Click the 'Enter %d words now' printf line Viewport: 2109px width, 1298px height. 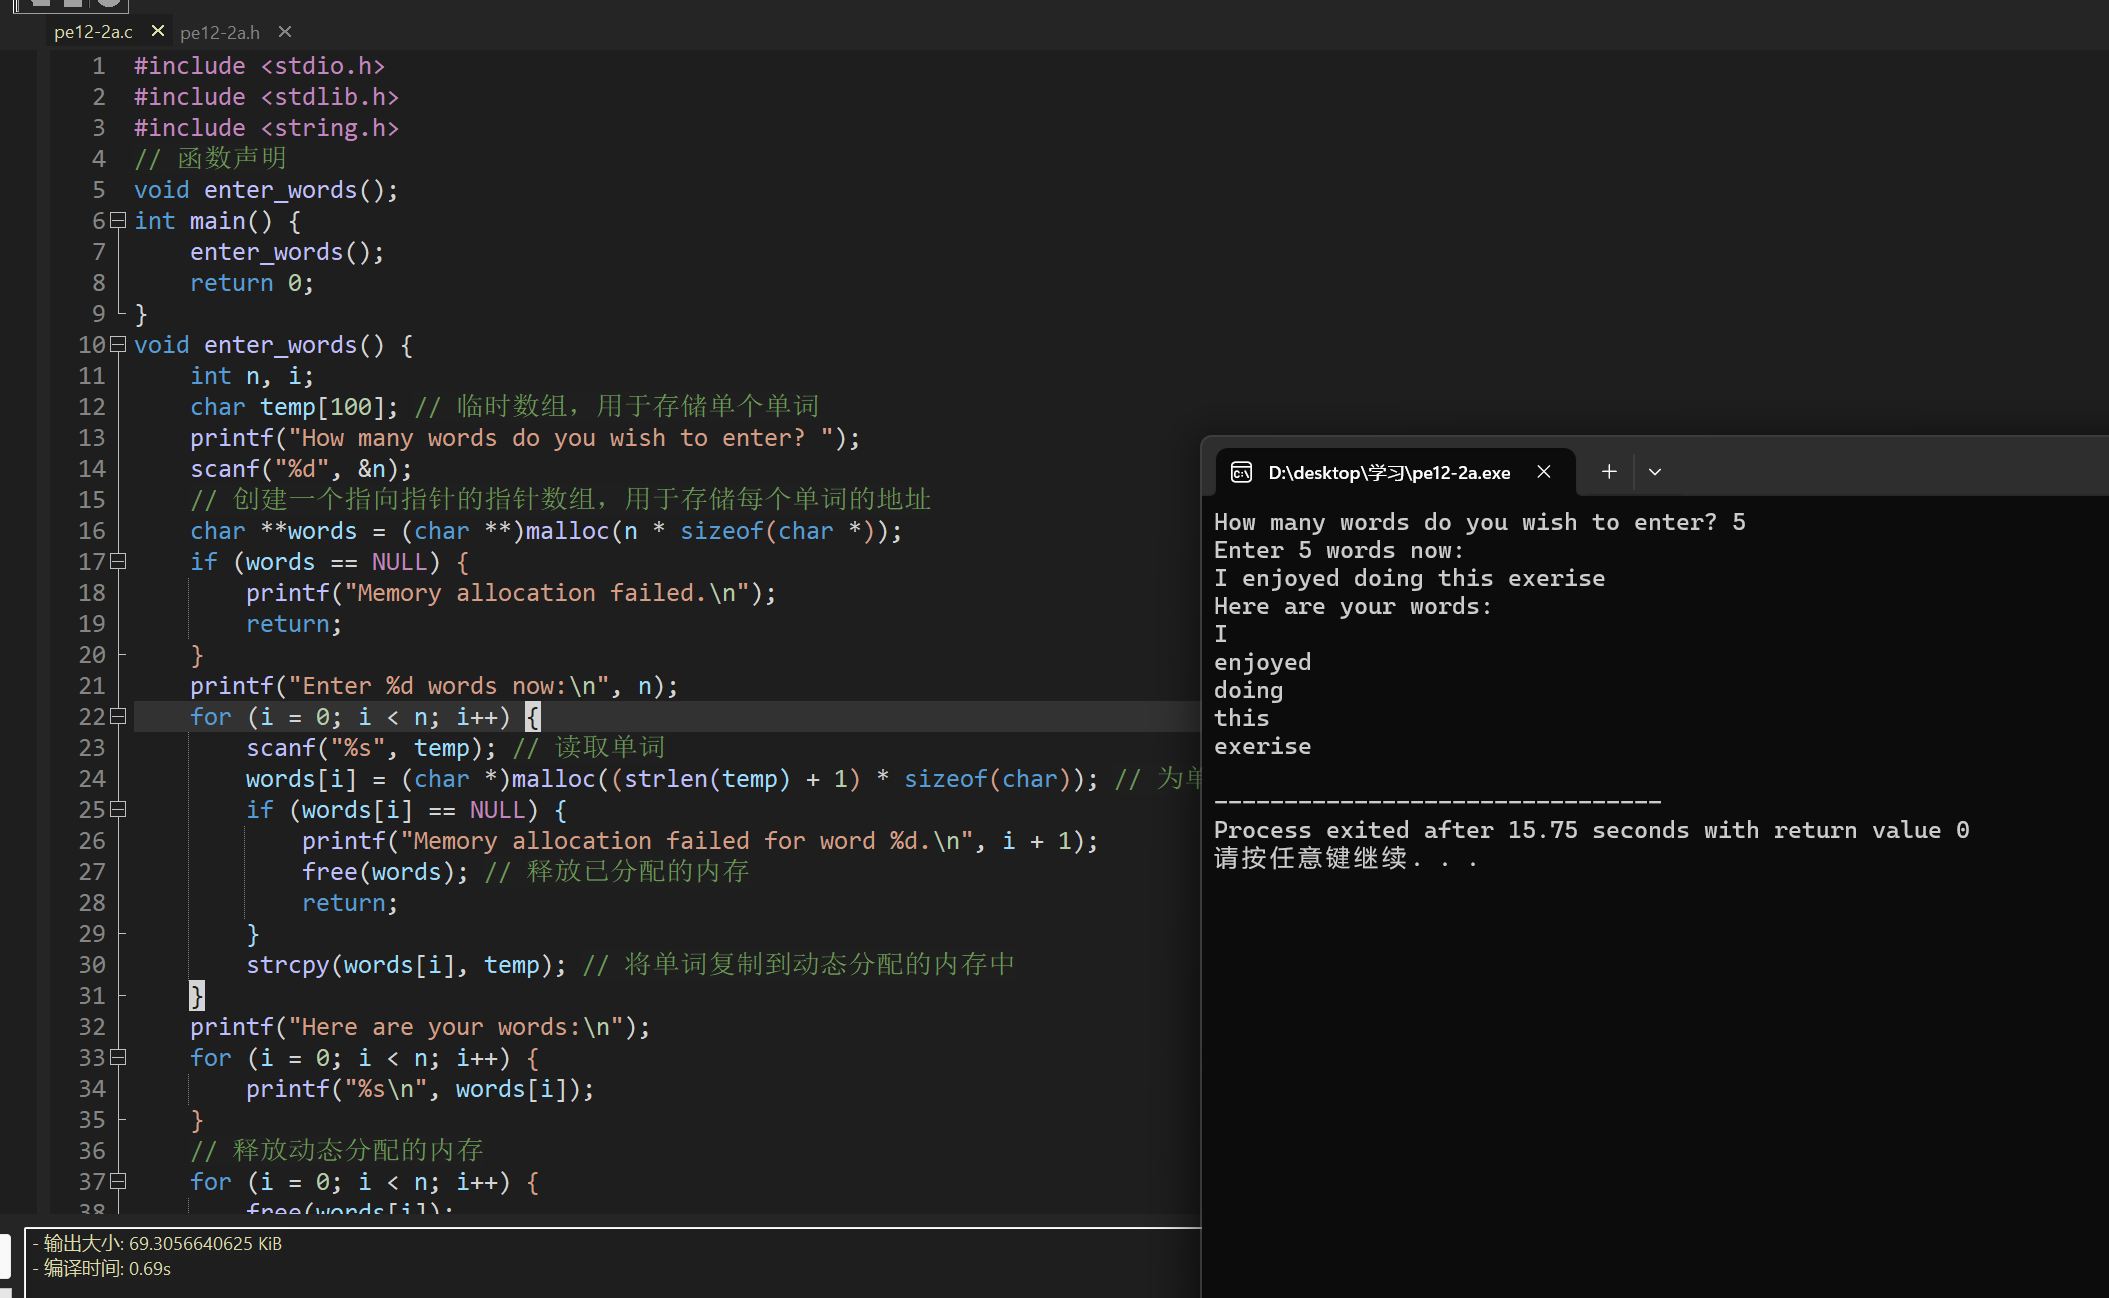pyautogui.click(x=434, y=686)
